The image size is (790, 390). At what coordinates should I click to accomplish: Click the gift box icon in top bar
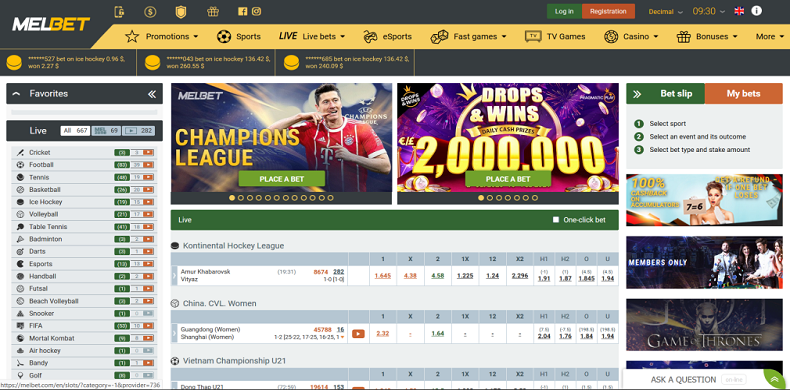coord(213,11)
